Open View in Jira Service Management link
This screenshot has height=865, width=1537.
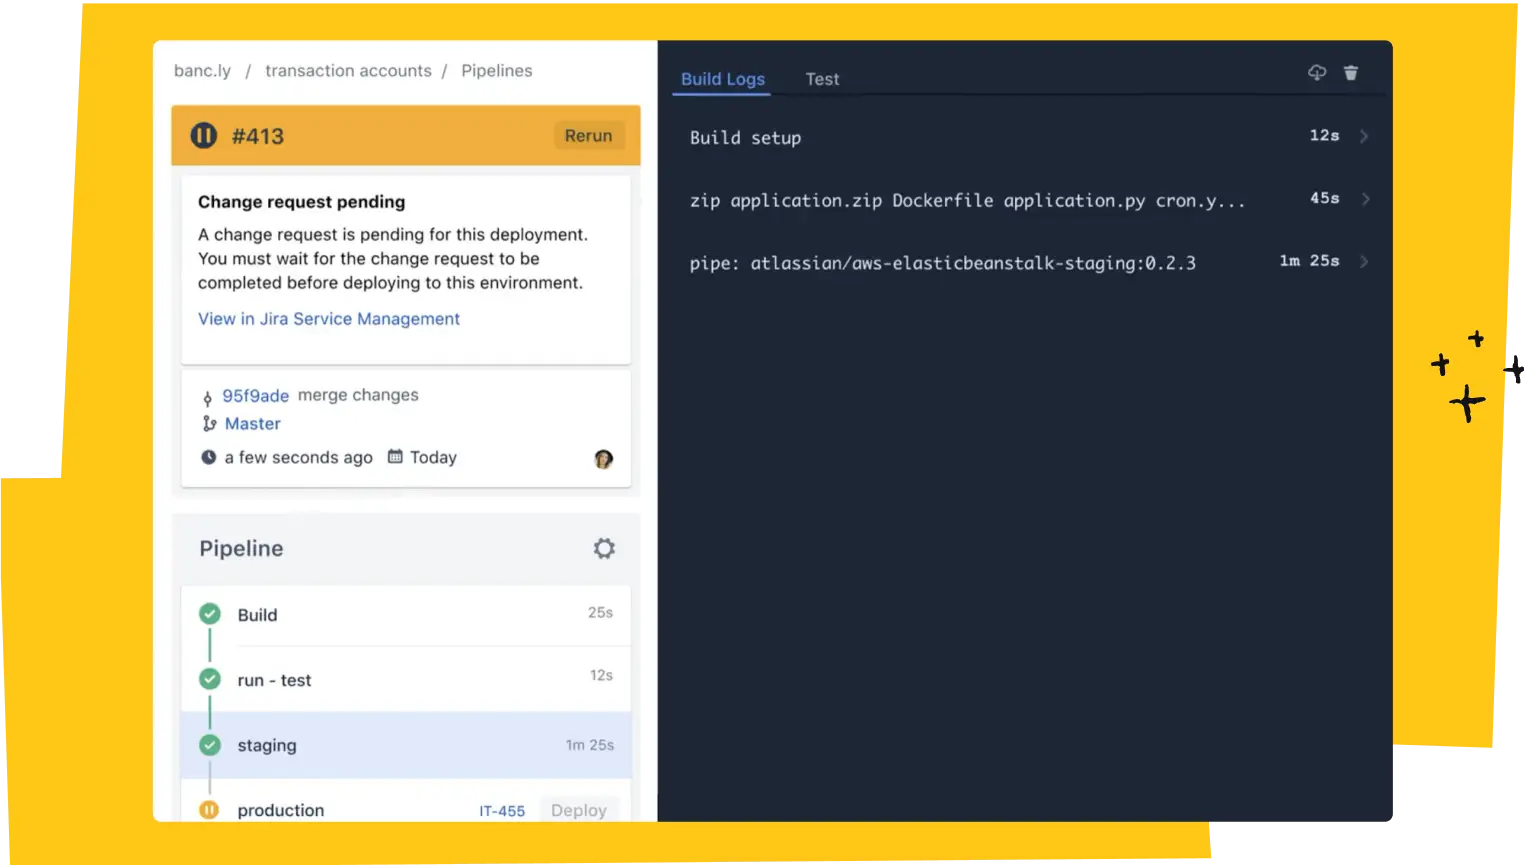329,319
